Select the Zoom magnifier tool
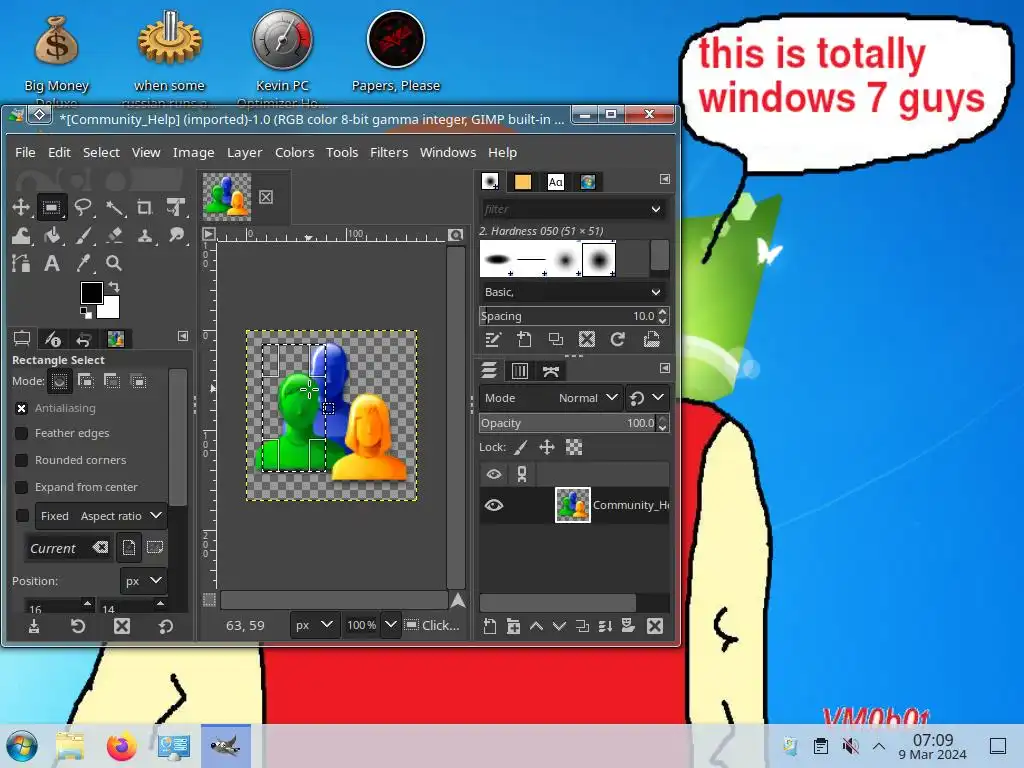 (114, 263)
